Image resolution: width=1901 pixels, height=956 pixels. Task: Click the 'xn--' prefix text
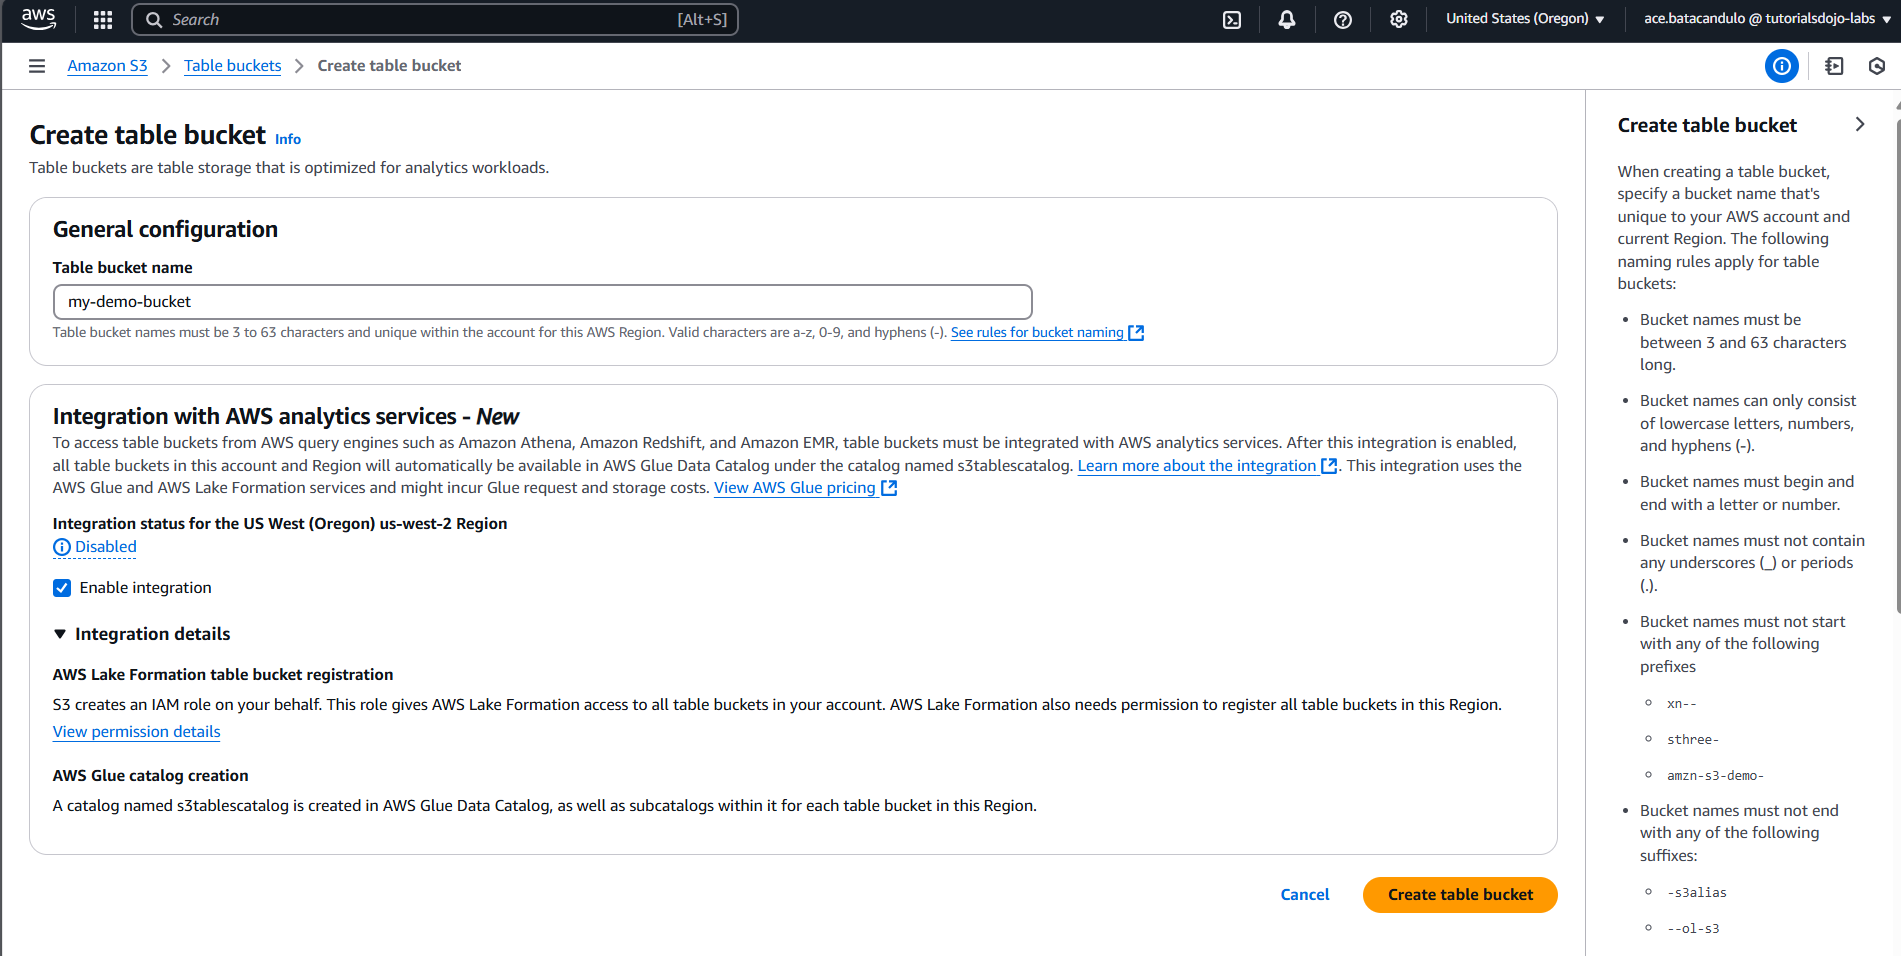(1682, 704)
